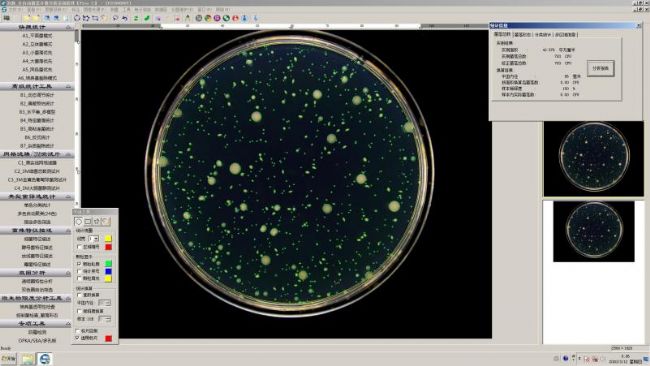Click the green double-arrow refresh icon in toolbar
The image size is (650, 366).
tap(136, 18)
